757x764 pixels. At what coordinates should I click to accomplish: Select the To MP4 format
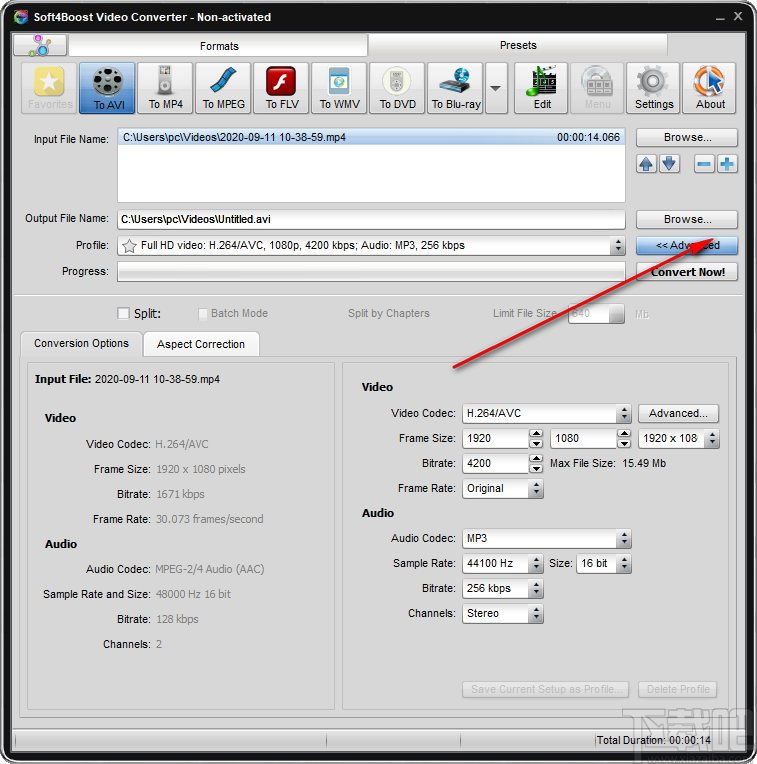(165, 88)
